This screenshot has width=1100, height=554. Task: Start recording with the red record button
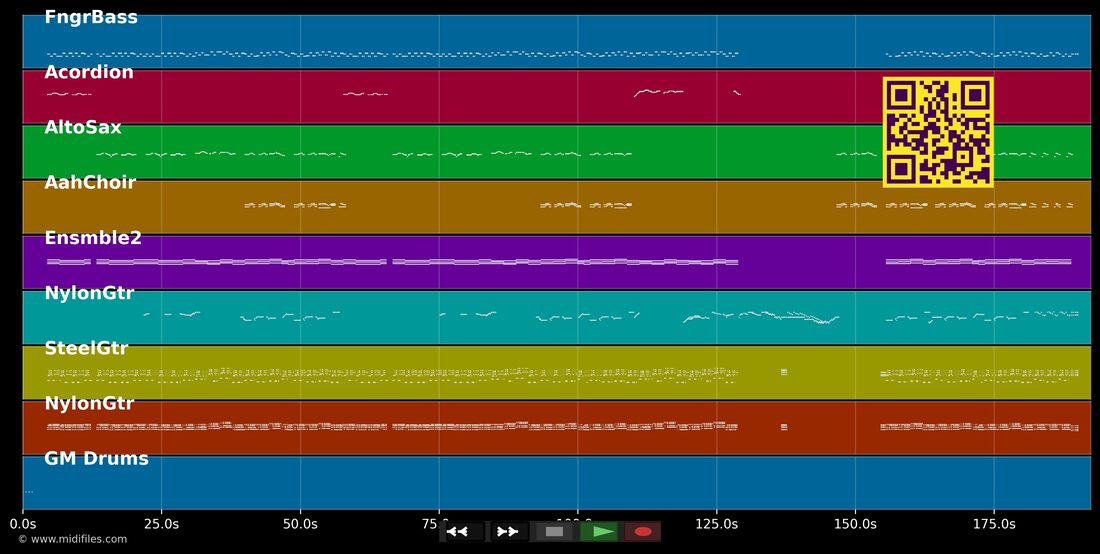point(643,532)
